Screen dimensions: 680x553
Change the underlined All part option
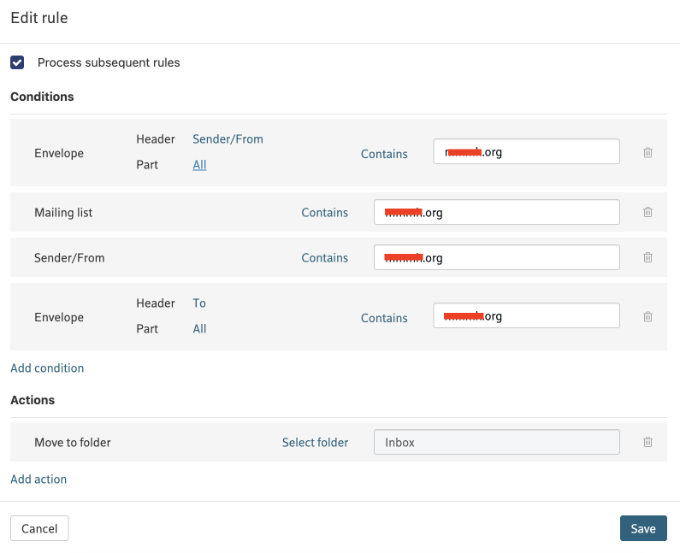[199, 165]
